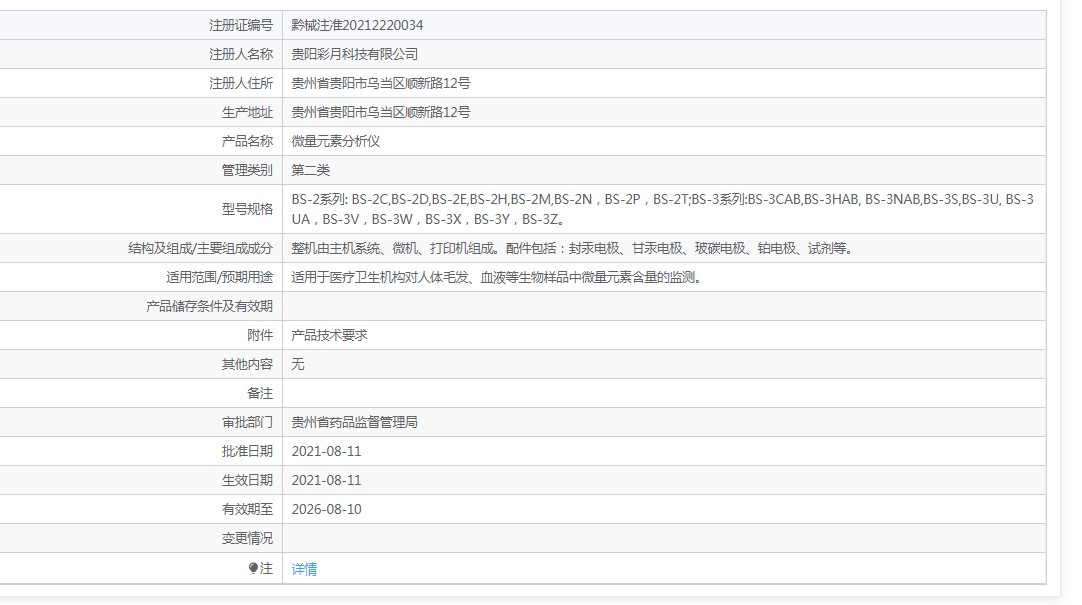Select registration number 黔械注准20212220034
The image size is (1082, 605).
[x=357, y=25]
